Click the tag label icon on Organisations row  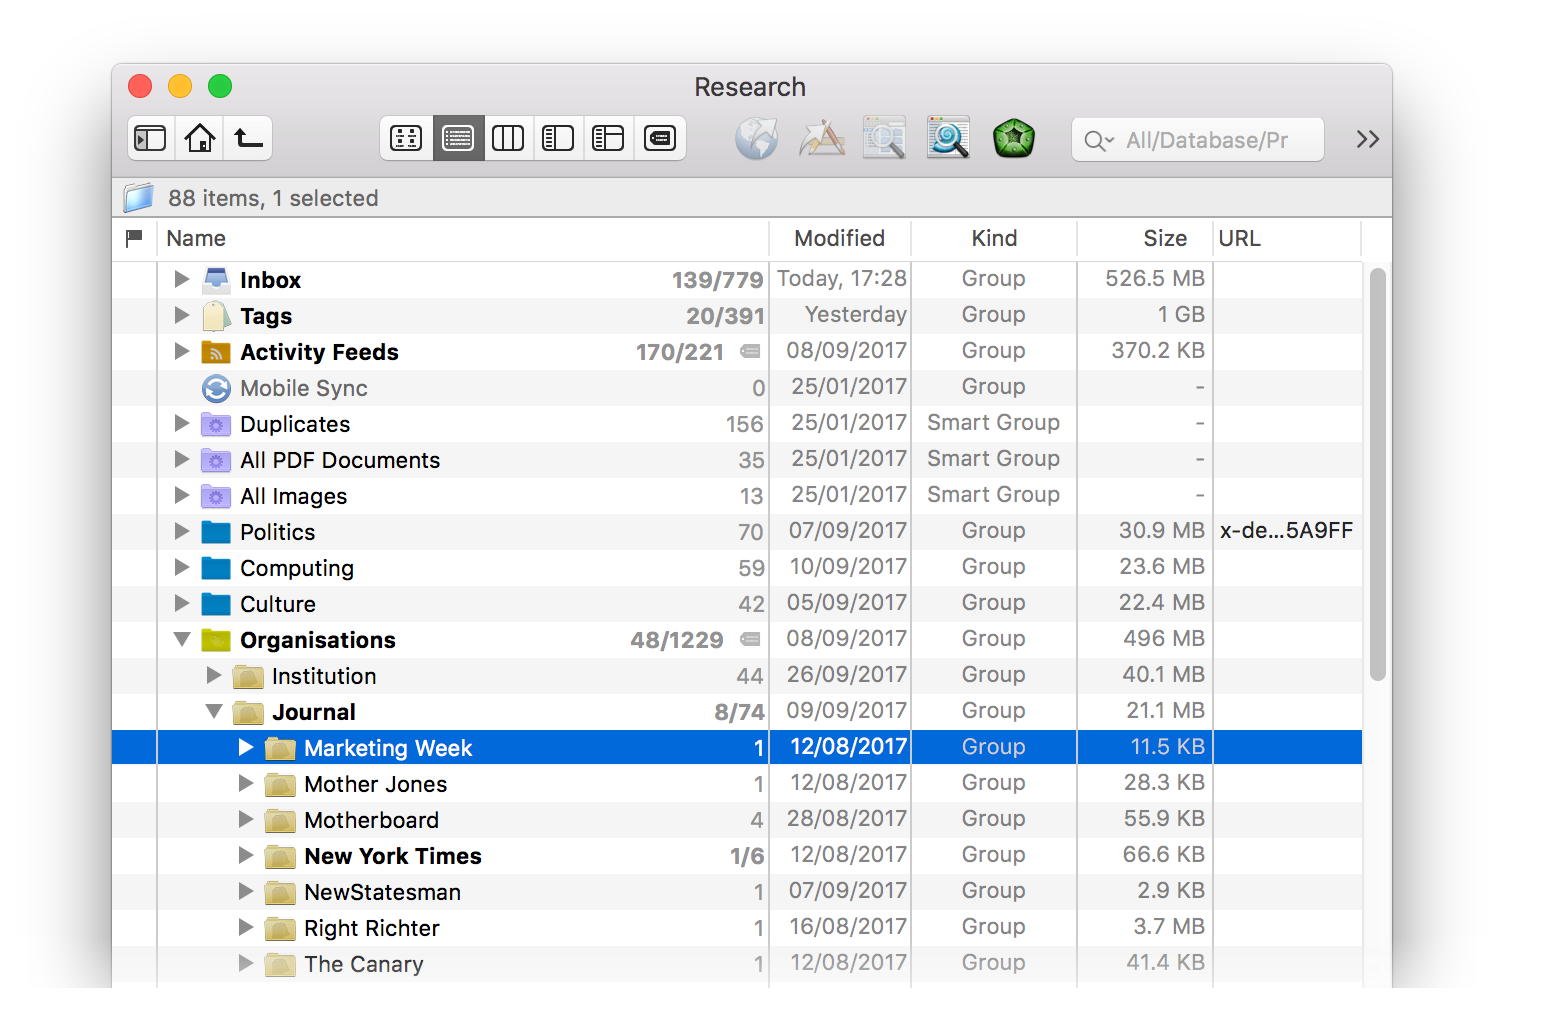750,639
